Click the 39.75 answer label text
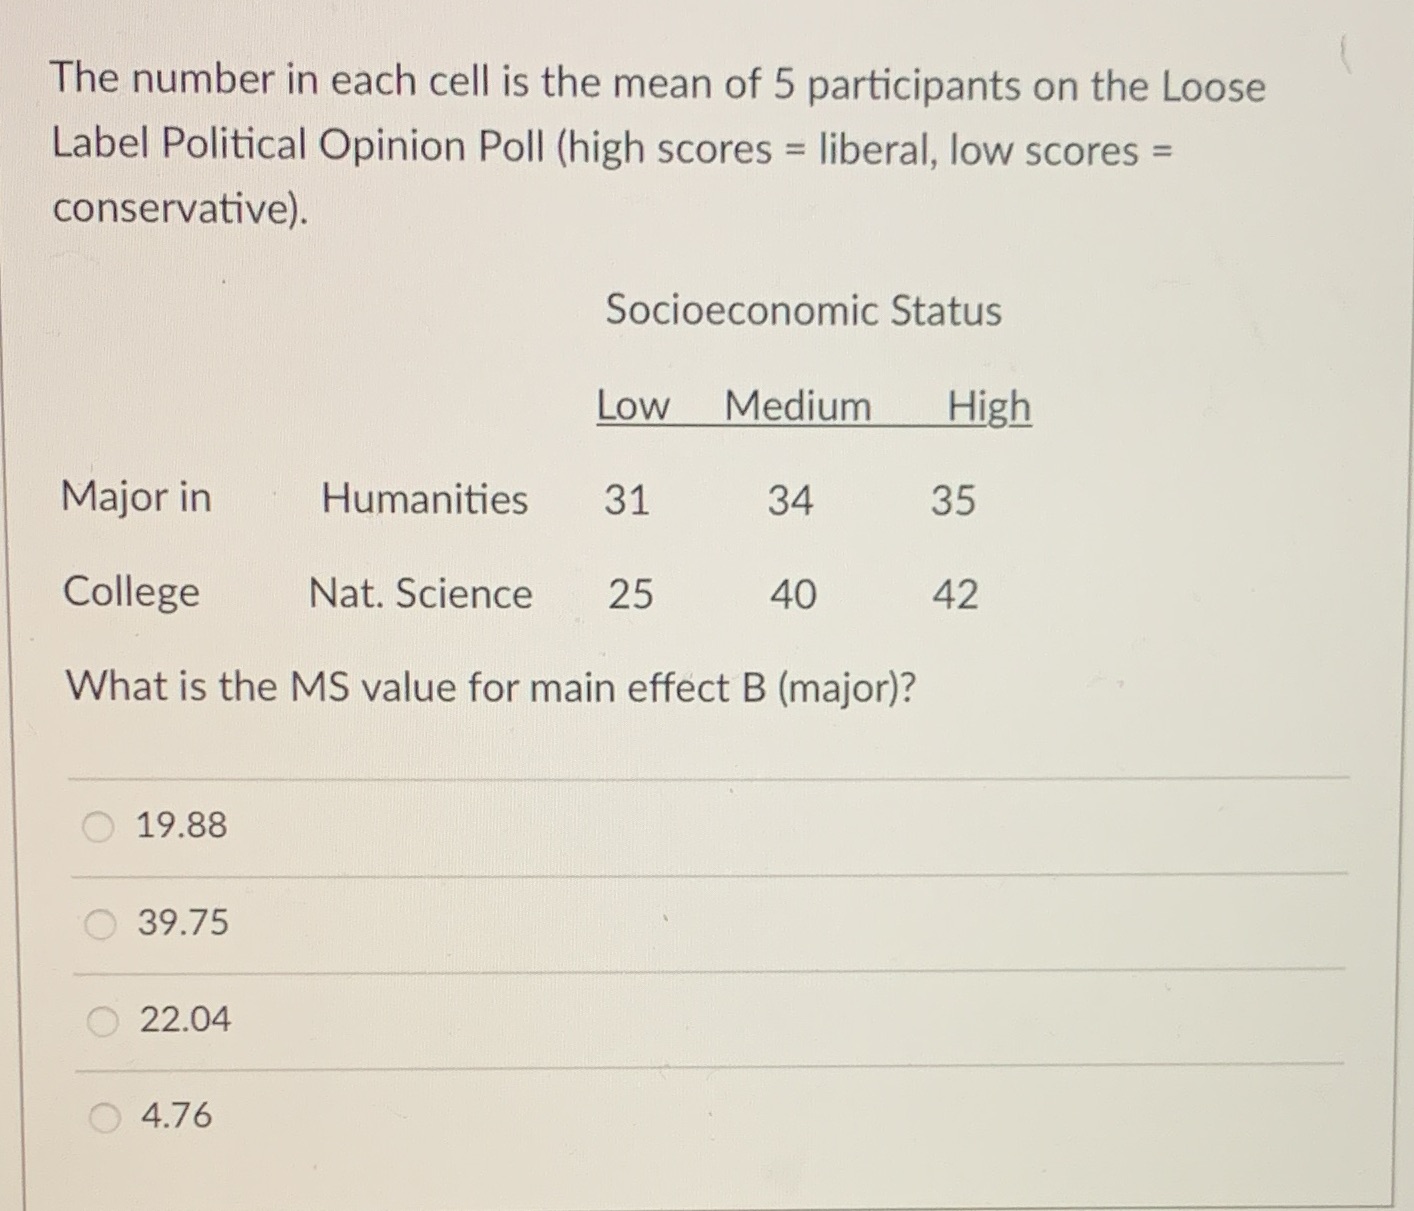 [x=182, y=923]
